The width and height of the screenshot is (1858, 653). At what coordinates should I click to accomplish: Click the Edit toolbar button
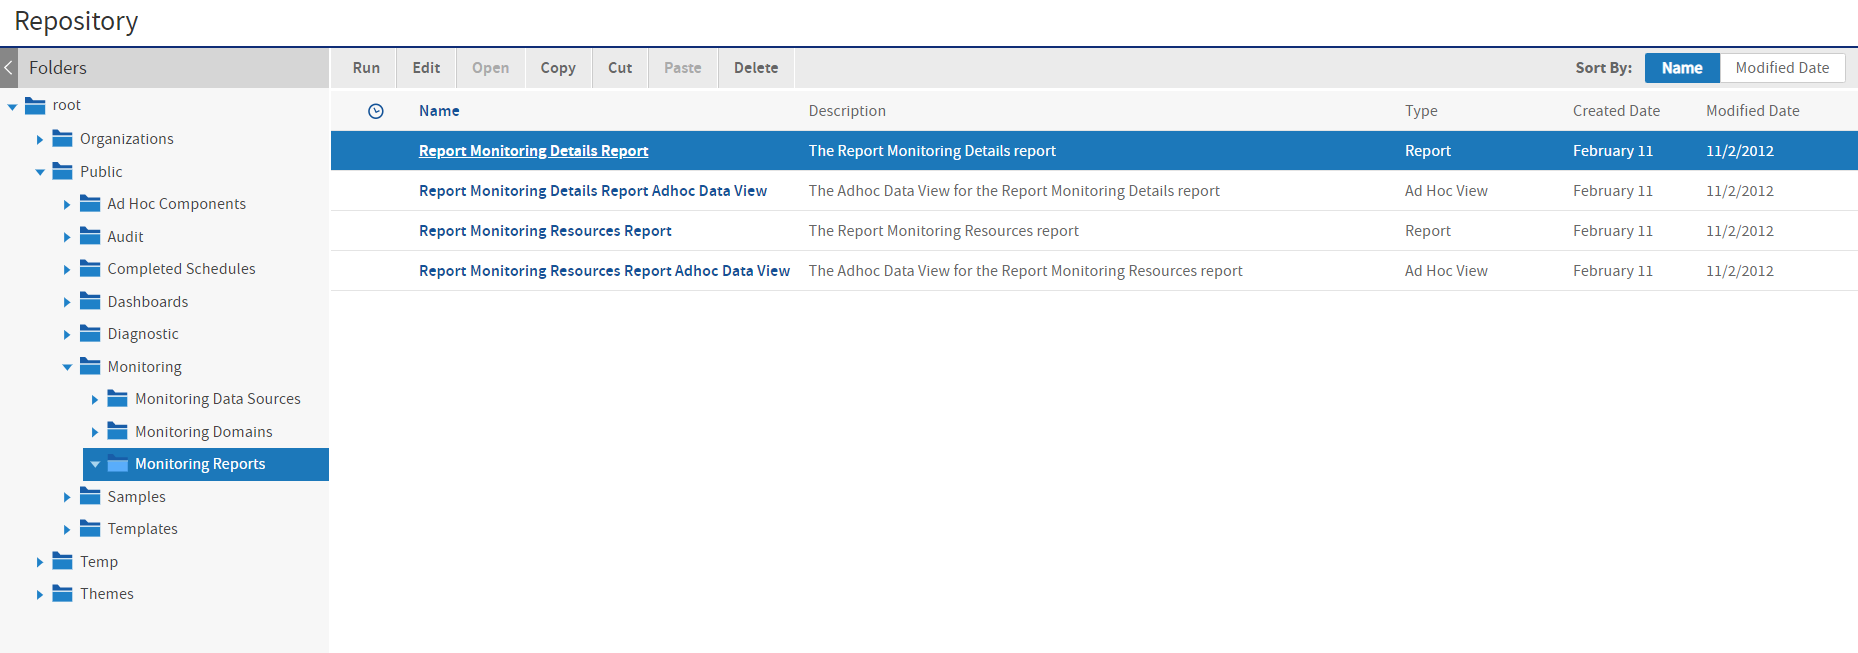pyautogui.click(x=426, y=68)
